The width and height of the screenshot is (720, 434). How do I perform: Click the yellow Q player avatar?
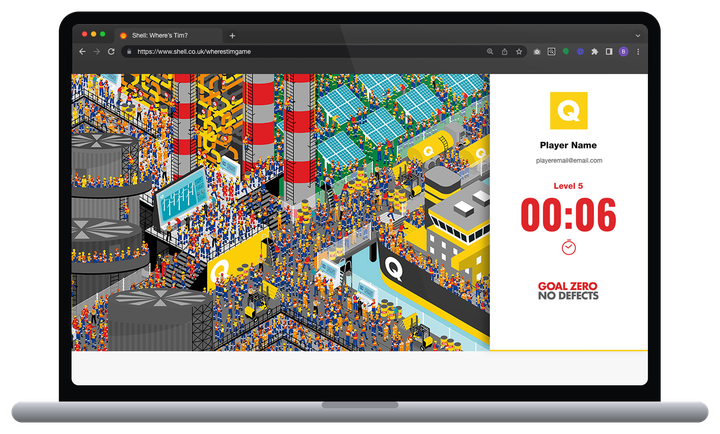[568, 111]
